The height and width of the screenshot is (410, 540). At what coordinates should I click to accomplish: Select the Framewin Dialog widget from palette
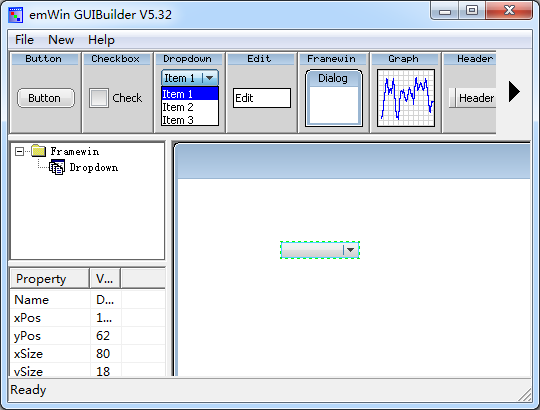334,92
